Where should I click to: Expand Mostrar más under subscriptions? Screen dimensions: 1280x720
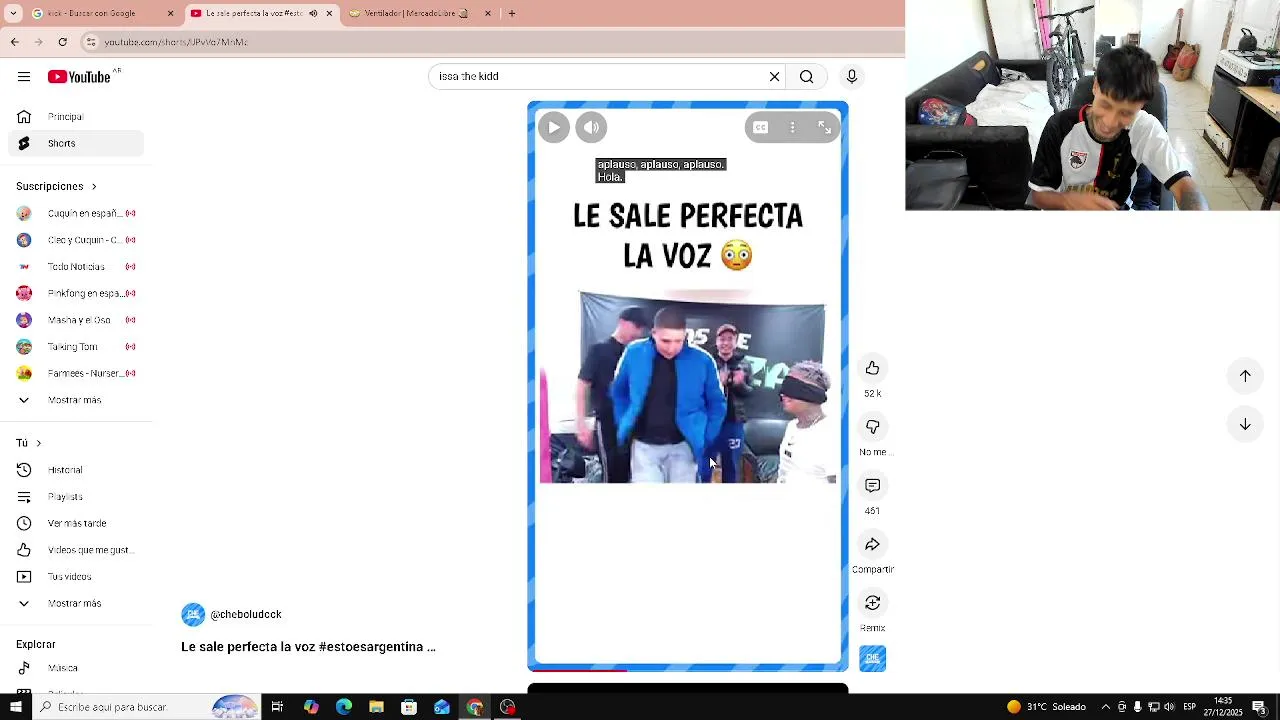76,400
